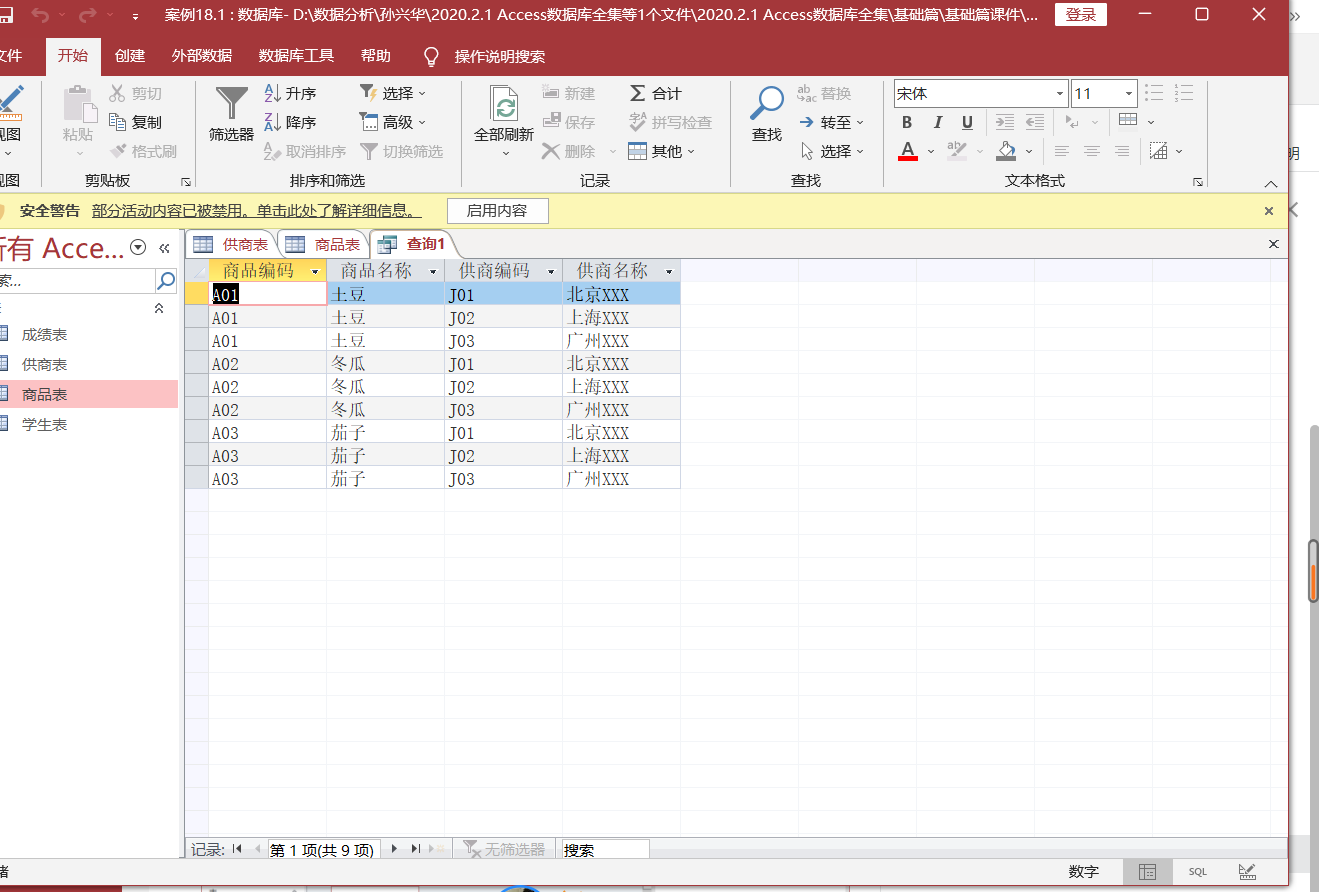Click the select-all corner of datasheet

[x=197, y=271]
